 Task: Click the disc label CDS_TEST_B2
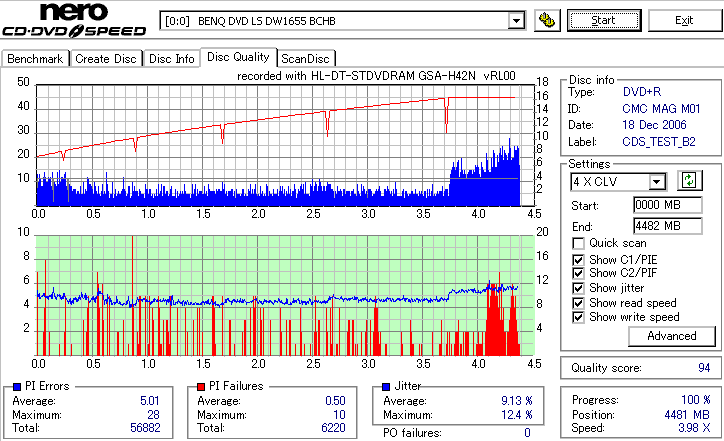tap(659, 142)
